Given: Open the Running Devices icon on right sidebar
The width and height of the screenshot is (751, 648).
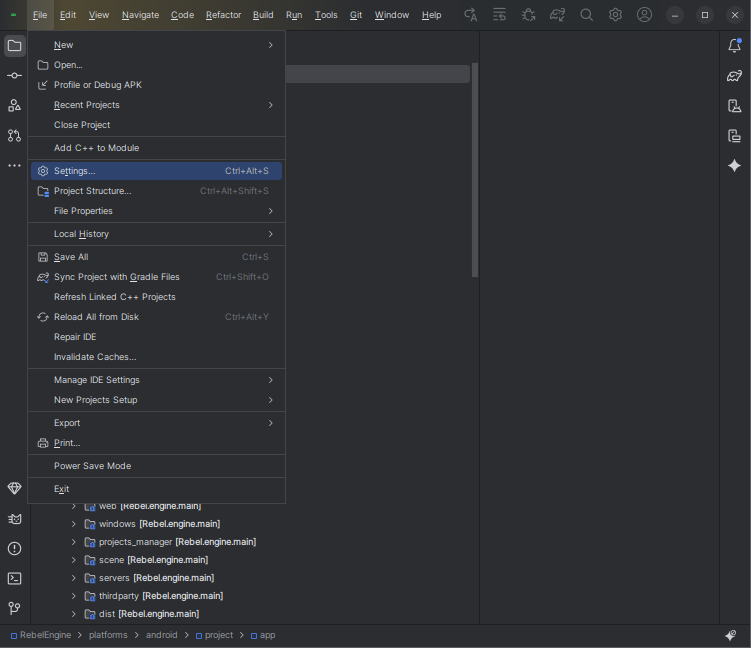Looking at the screenshot, I should [x=735, y=136].
